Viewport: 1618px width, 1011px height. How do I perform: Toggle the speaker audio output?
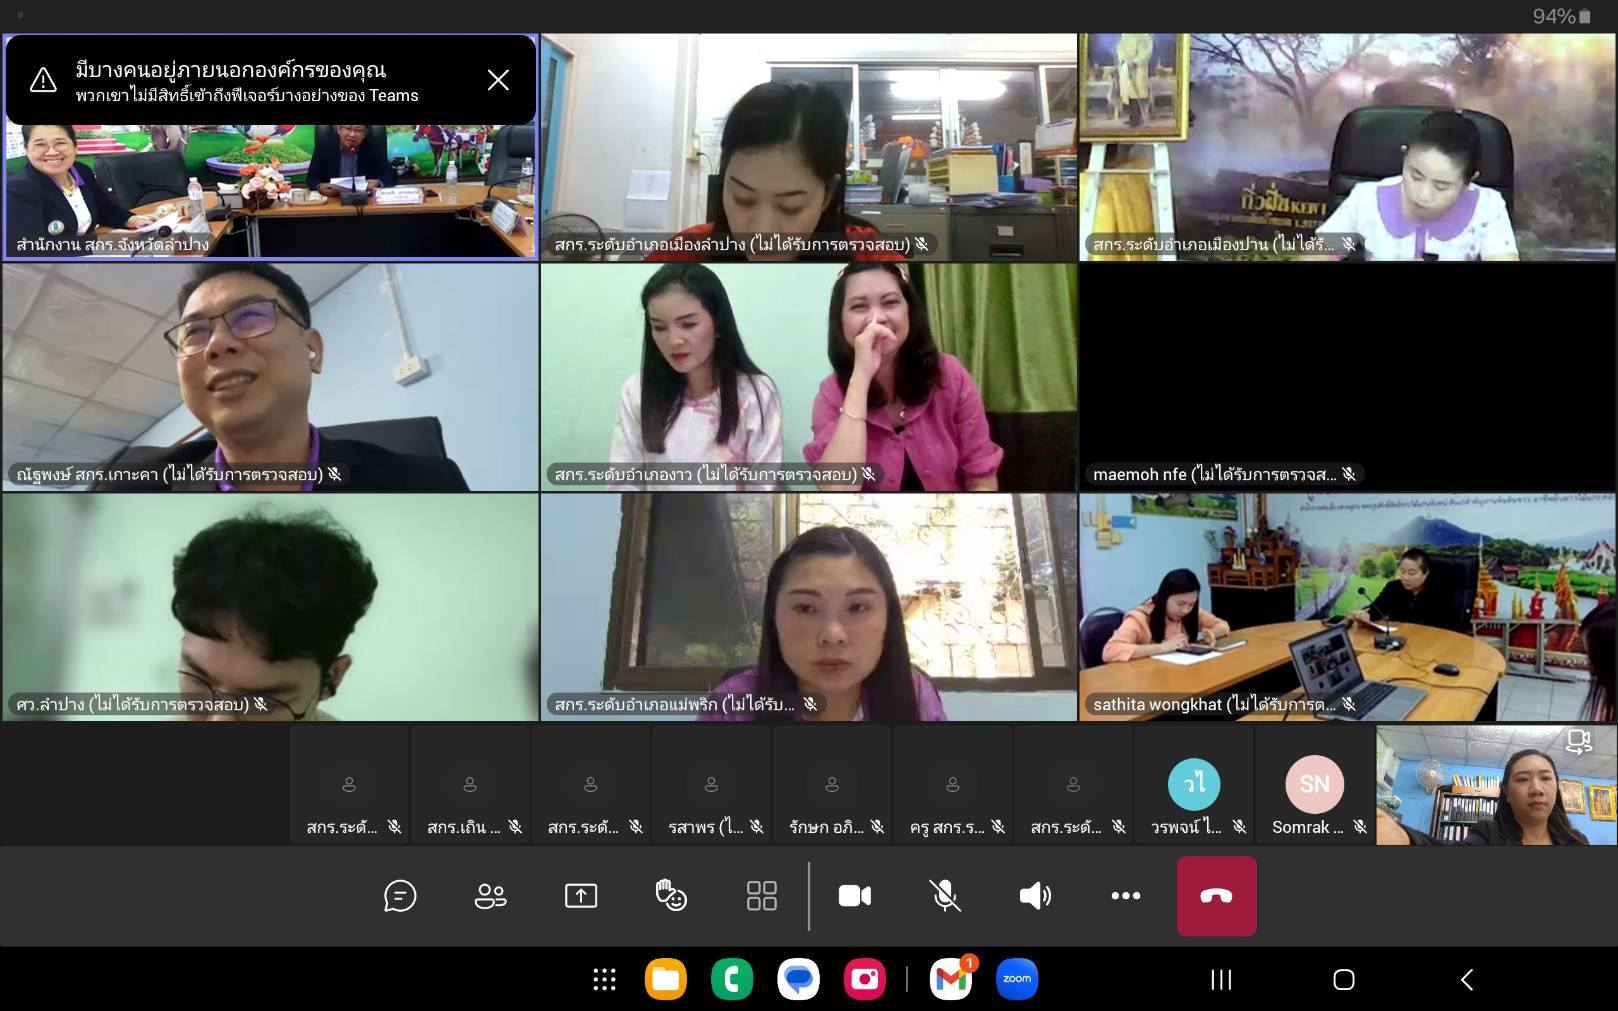(1035, 896)
